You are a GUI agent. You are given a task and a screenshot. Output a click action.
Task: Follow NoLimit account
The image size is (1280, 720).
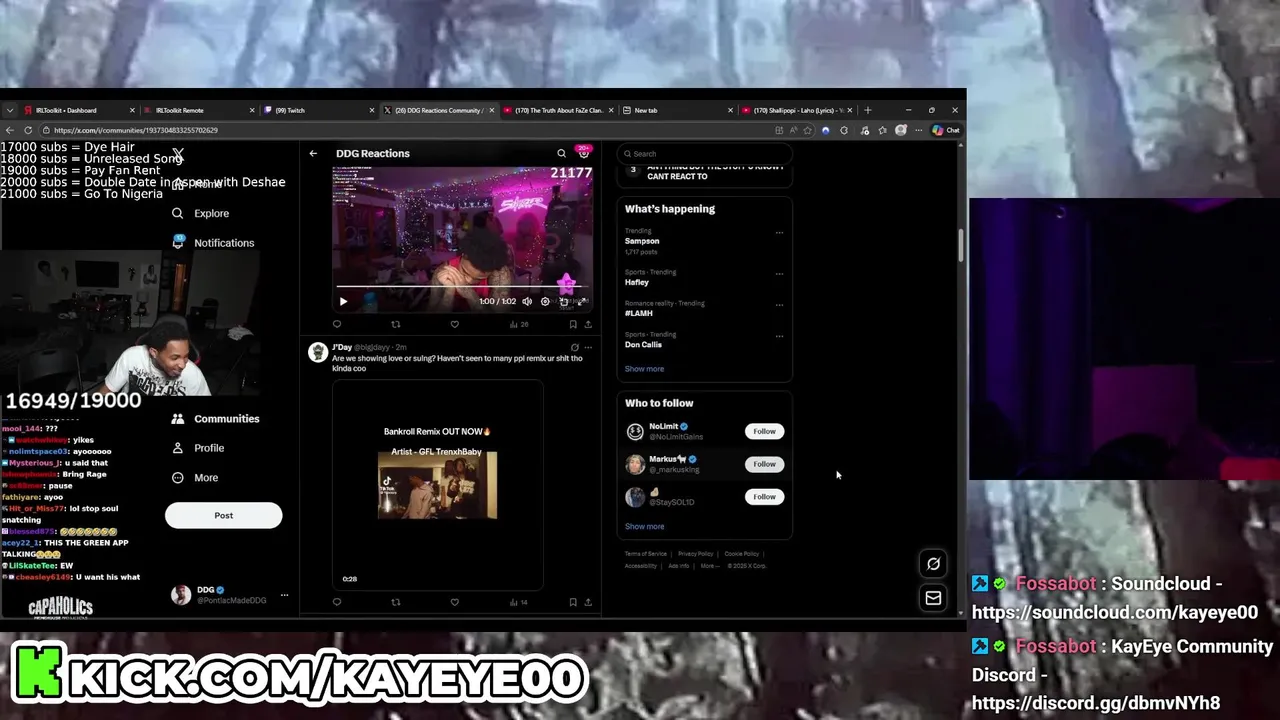(764, 431)
